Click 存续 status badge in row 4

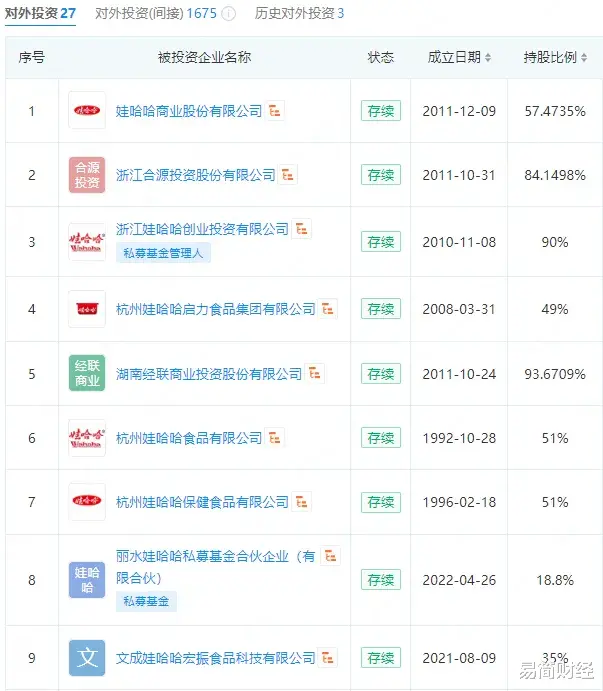(381, 309)
